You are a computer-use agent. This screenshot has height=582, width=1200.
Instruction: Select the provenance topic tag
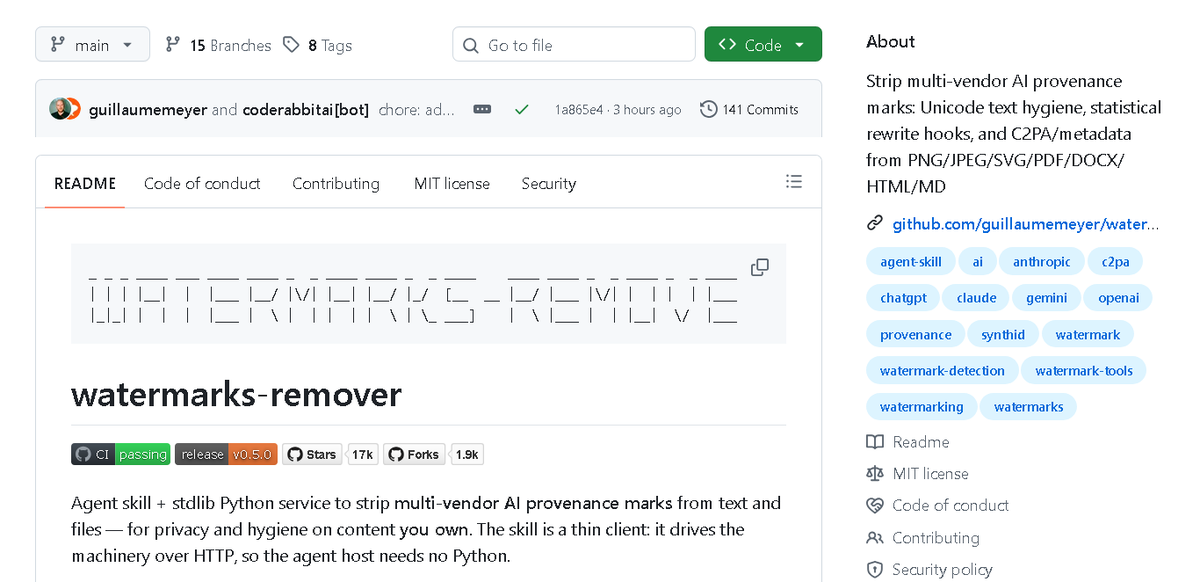click(x=916, y=334)
